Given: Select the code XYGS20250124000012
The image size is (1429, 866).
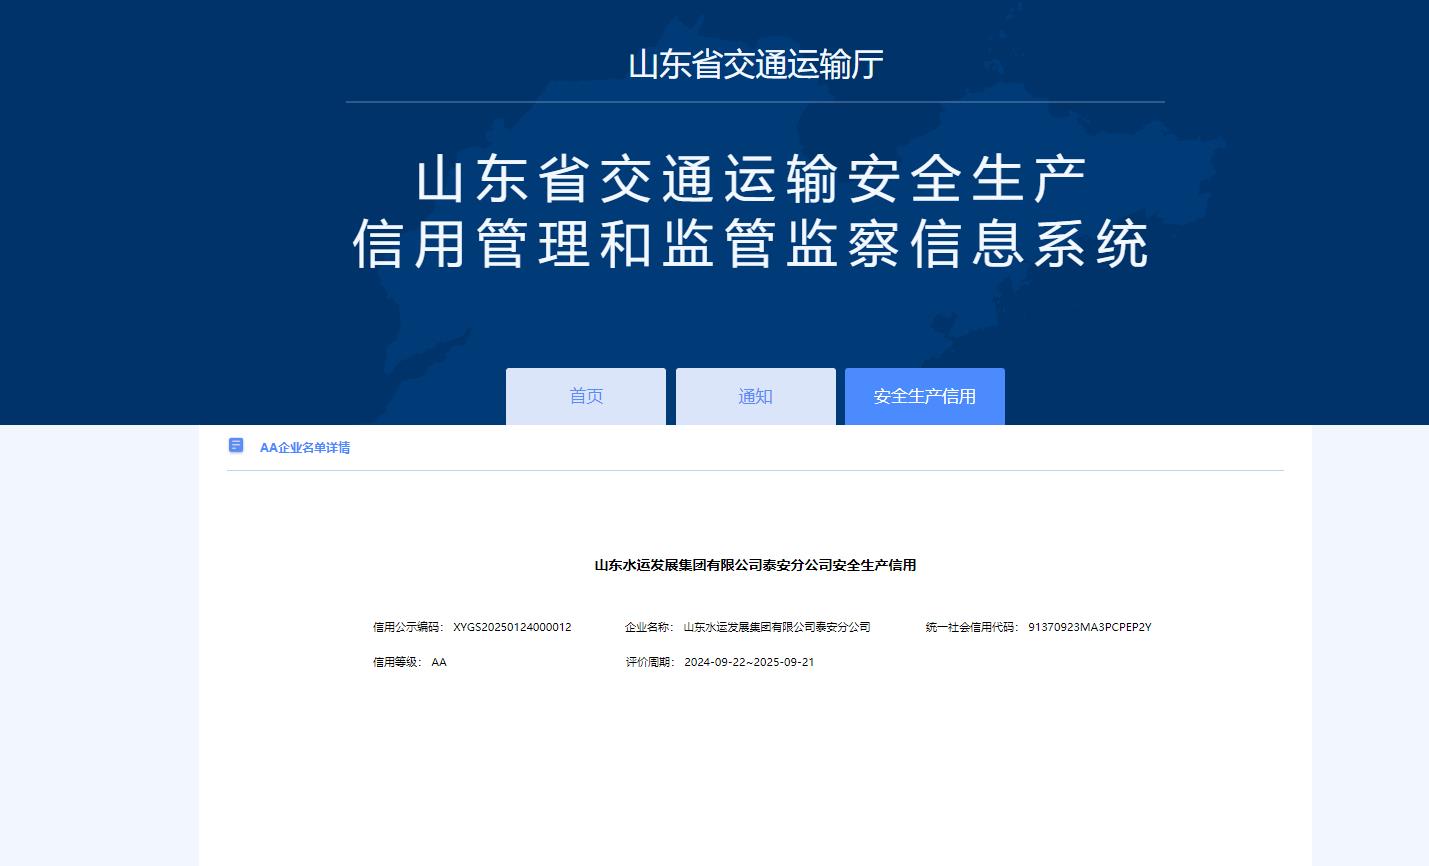Looking at the screenshot, I should 512,627.
